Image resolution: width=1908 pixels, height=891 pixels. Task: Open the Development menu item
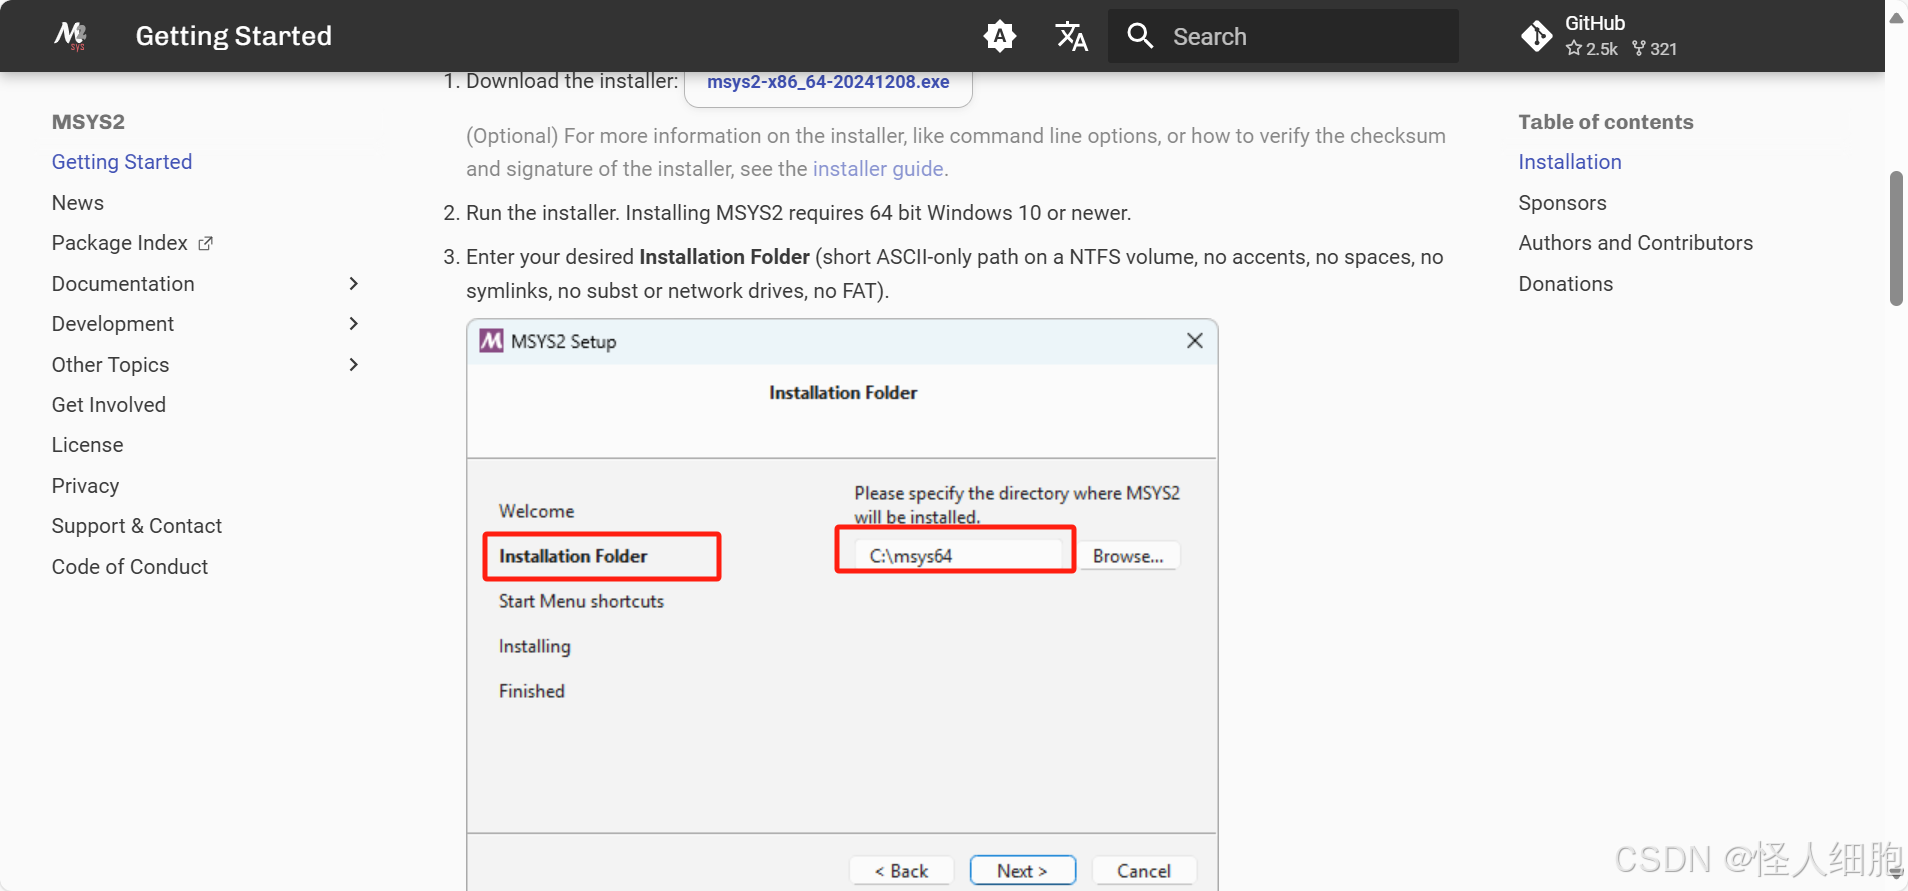click(113, 324)
